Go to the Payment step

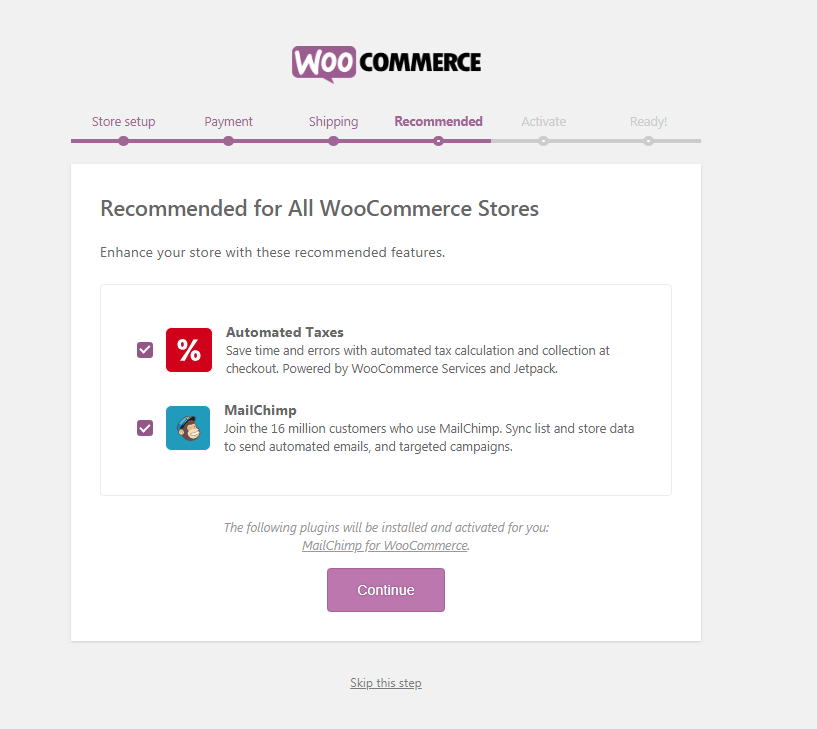pyautogui.click(x=229, y=122)
